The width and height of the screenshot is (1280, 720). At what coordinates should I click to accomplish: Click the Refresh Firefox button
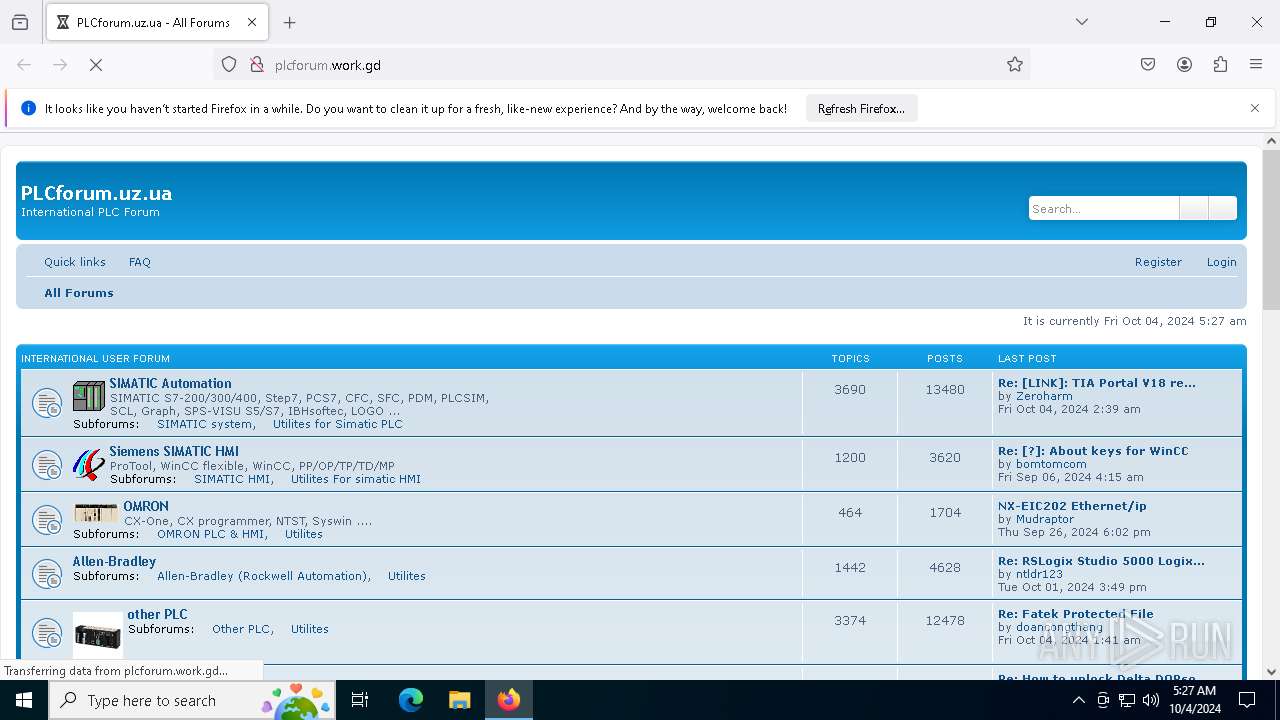(x=861, y=109)
